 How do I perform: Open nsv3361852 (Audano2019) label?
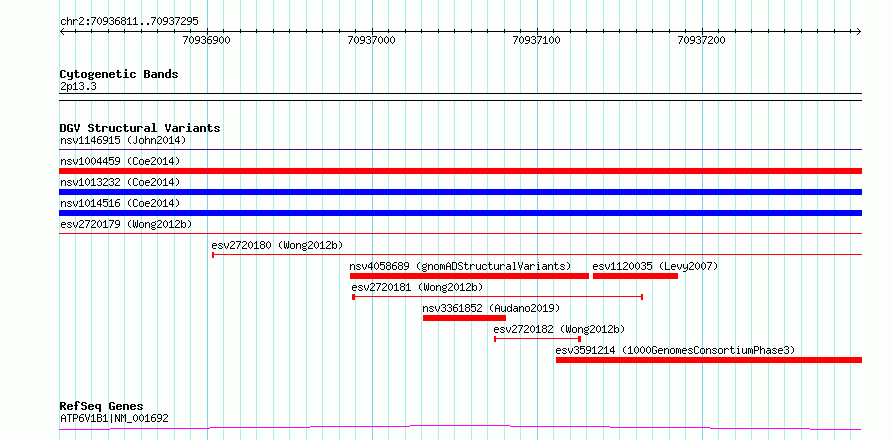(492, 308)
